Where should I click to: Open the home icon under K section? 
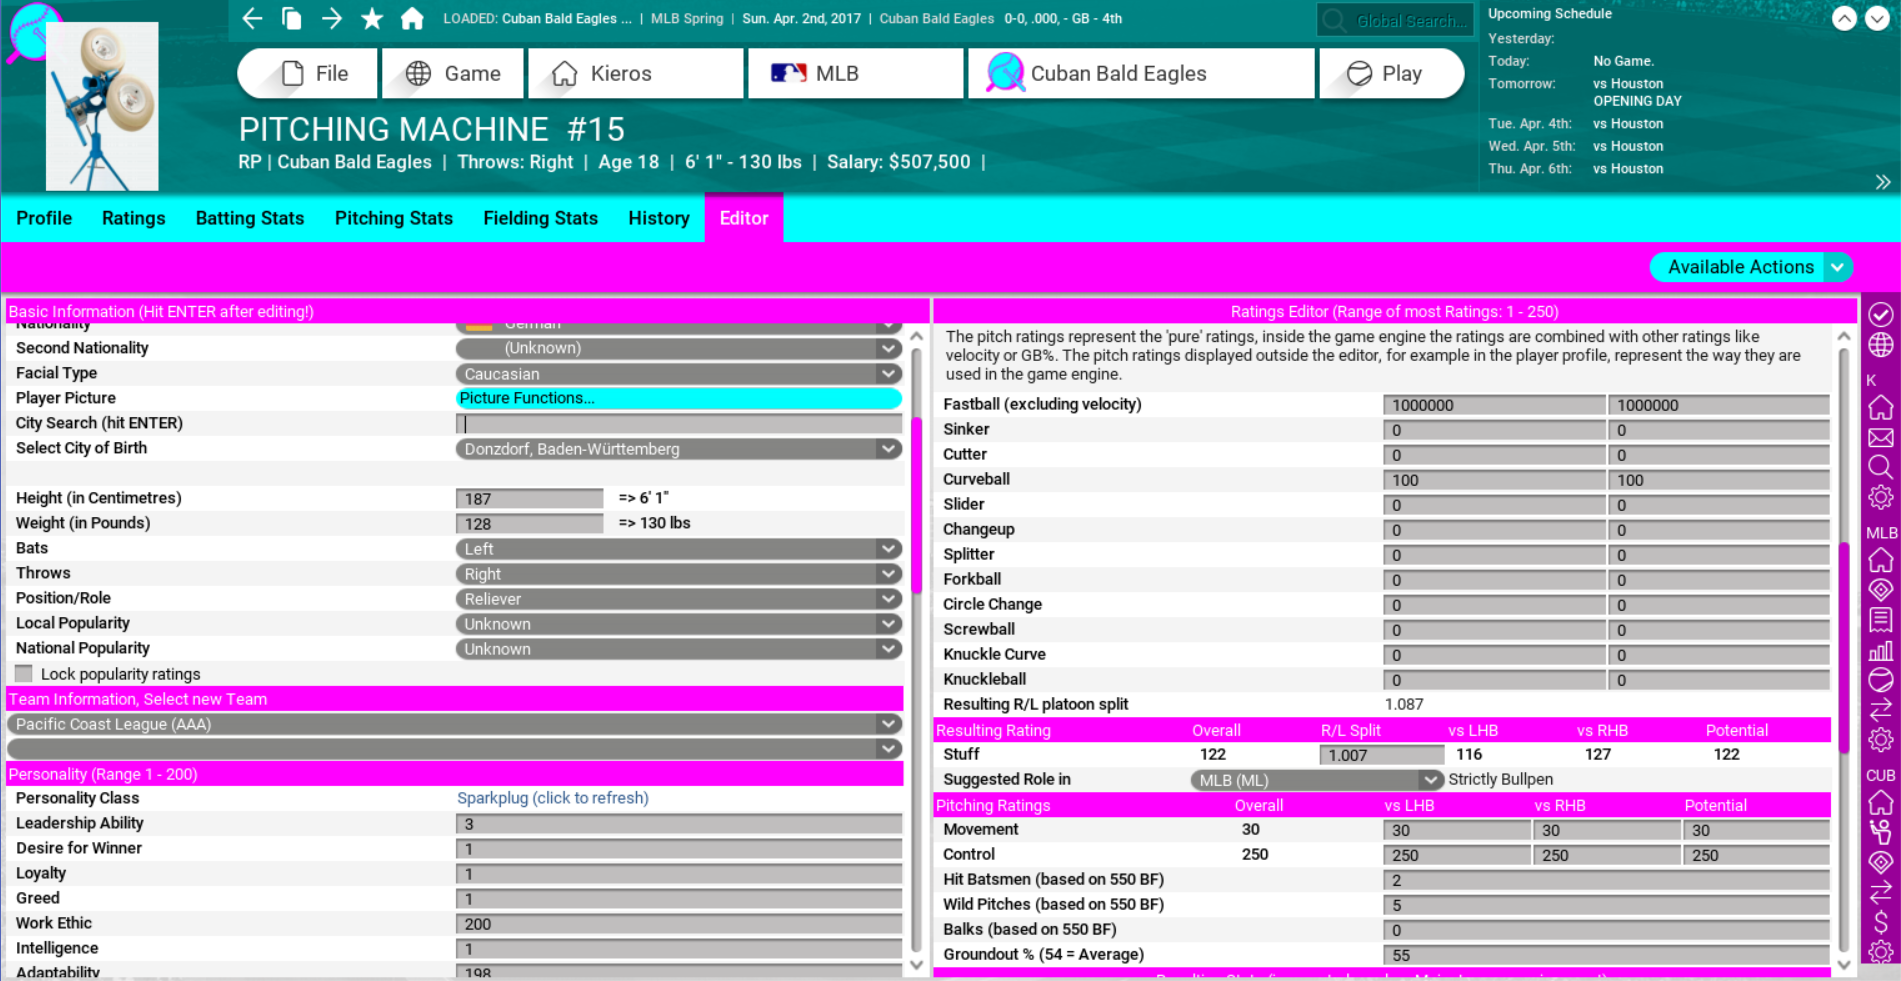[1880, 407]
